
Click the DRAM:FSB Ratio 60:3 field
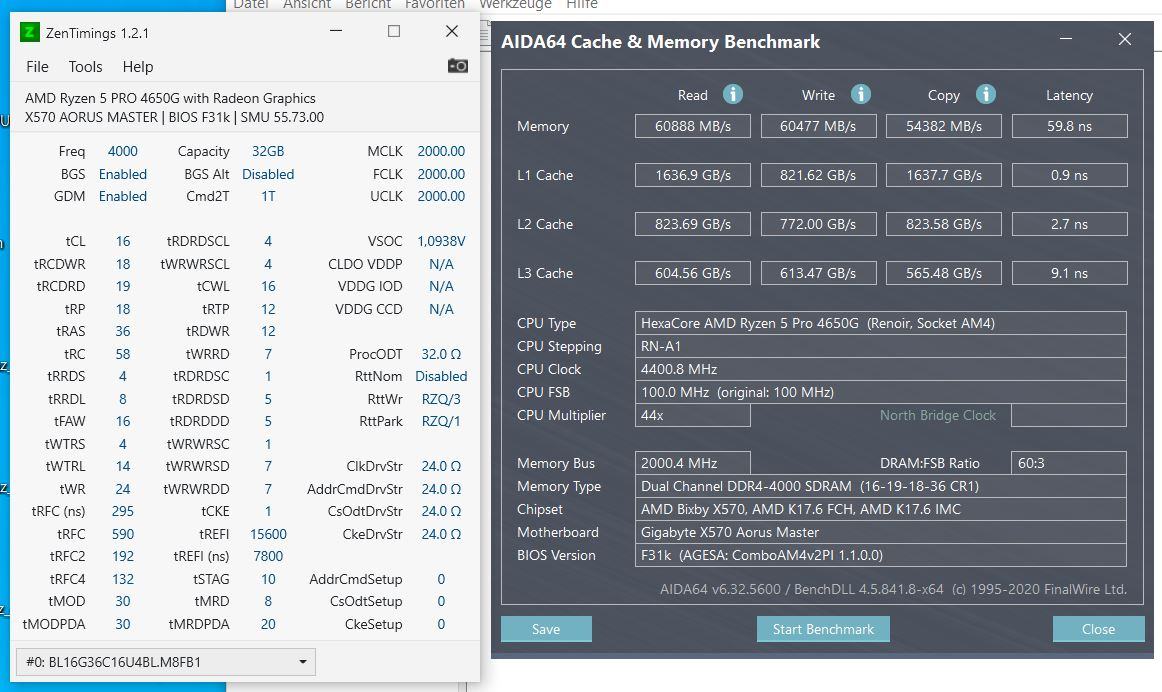[x=1069, y=463]
